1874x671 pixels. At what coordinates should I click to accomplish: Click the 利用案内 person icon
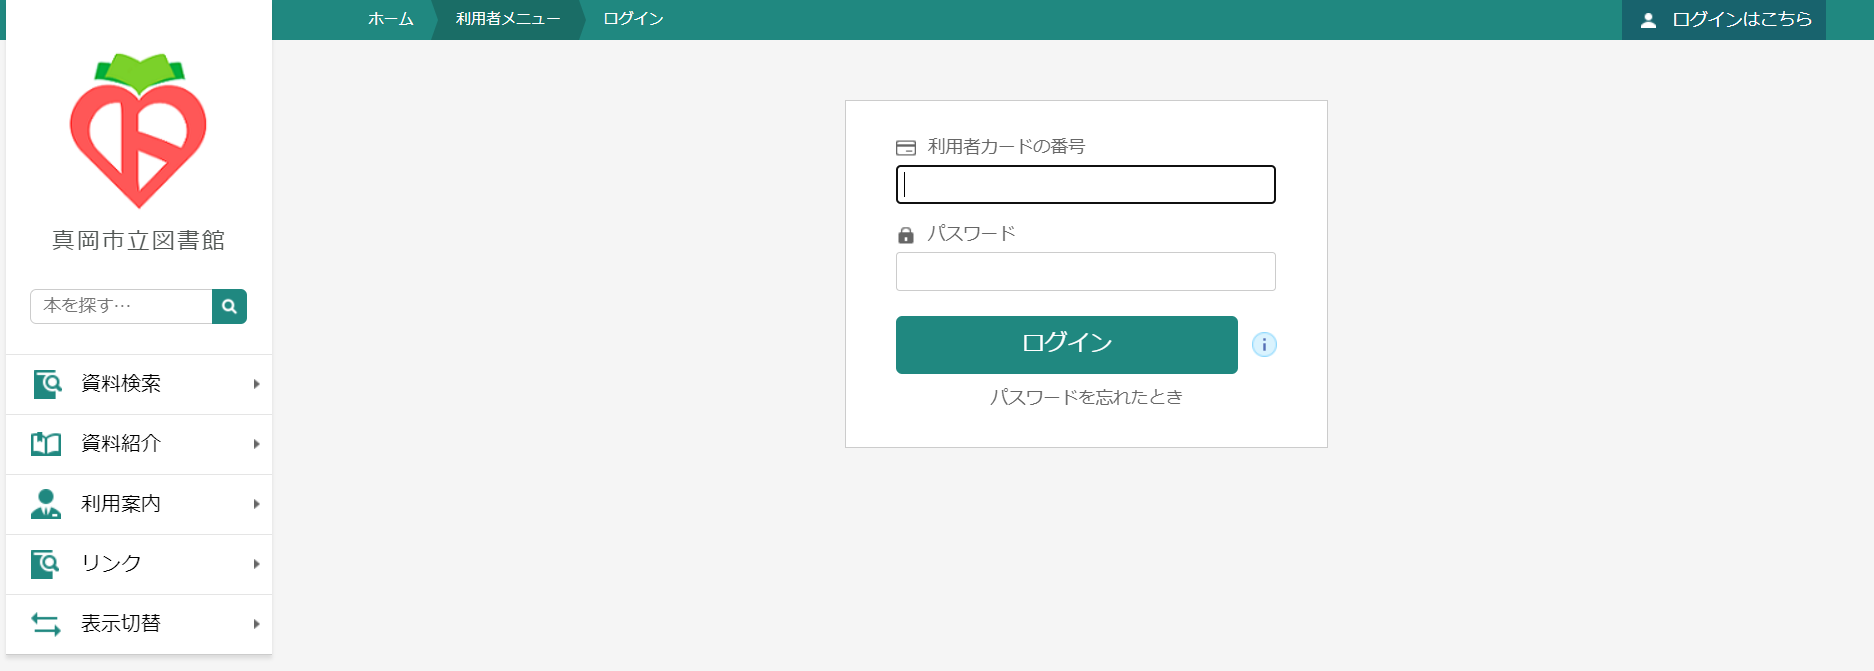click(46, 504)
